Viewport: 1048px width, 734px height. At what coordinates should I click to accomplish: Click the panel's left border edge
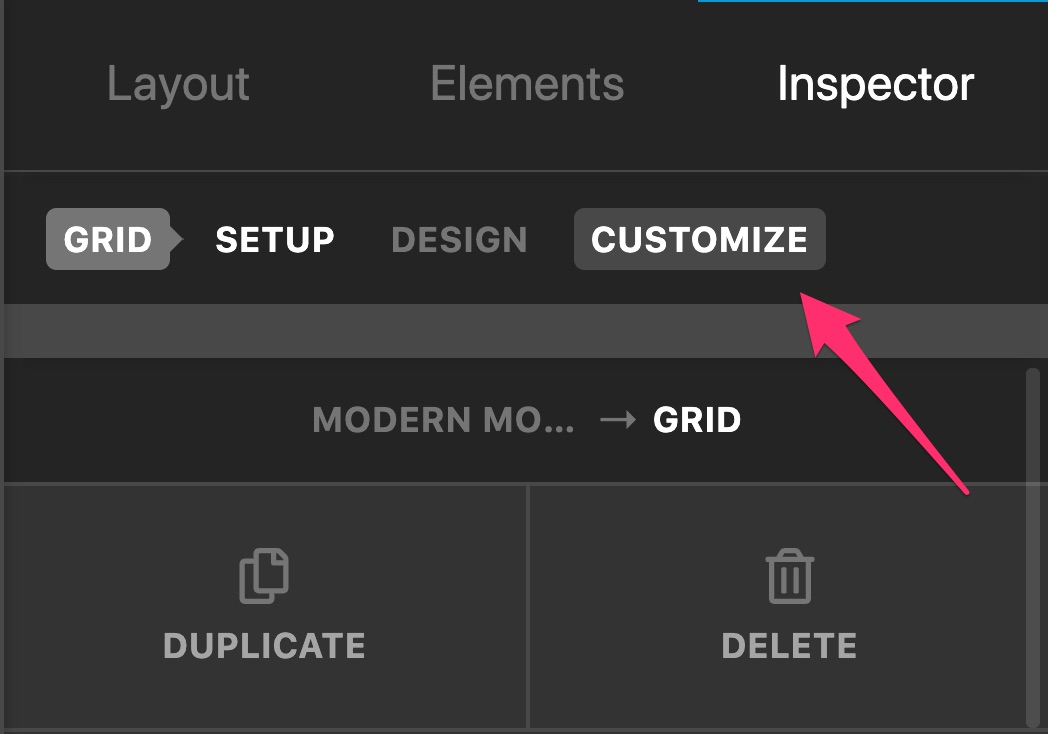tap(2, 367)
